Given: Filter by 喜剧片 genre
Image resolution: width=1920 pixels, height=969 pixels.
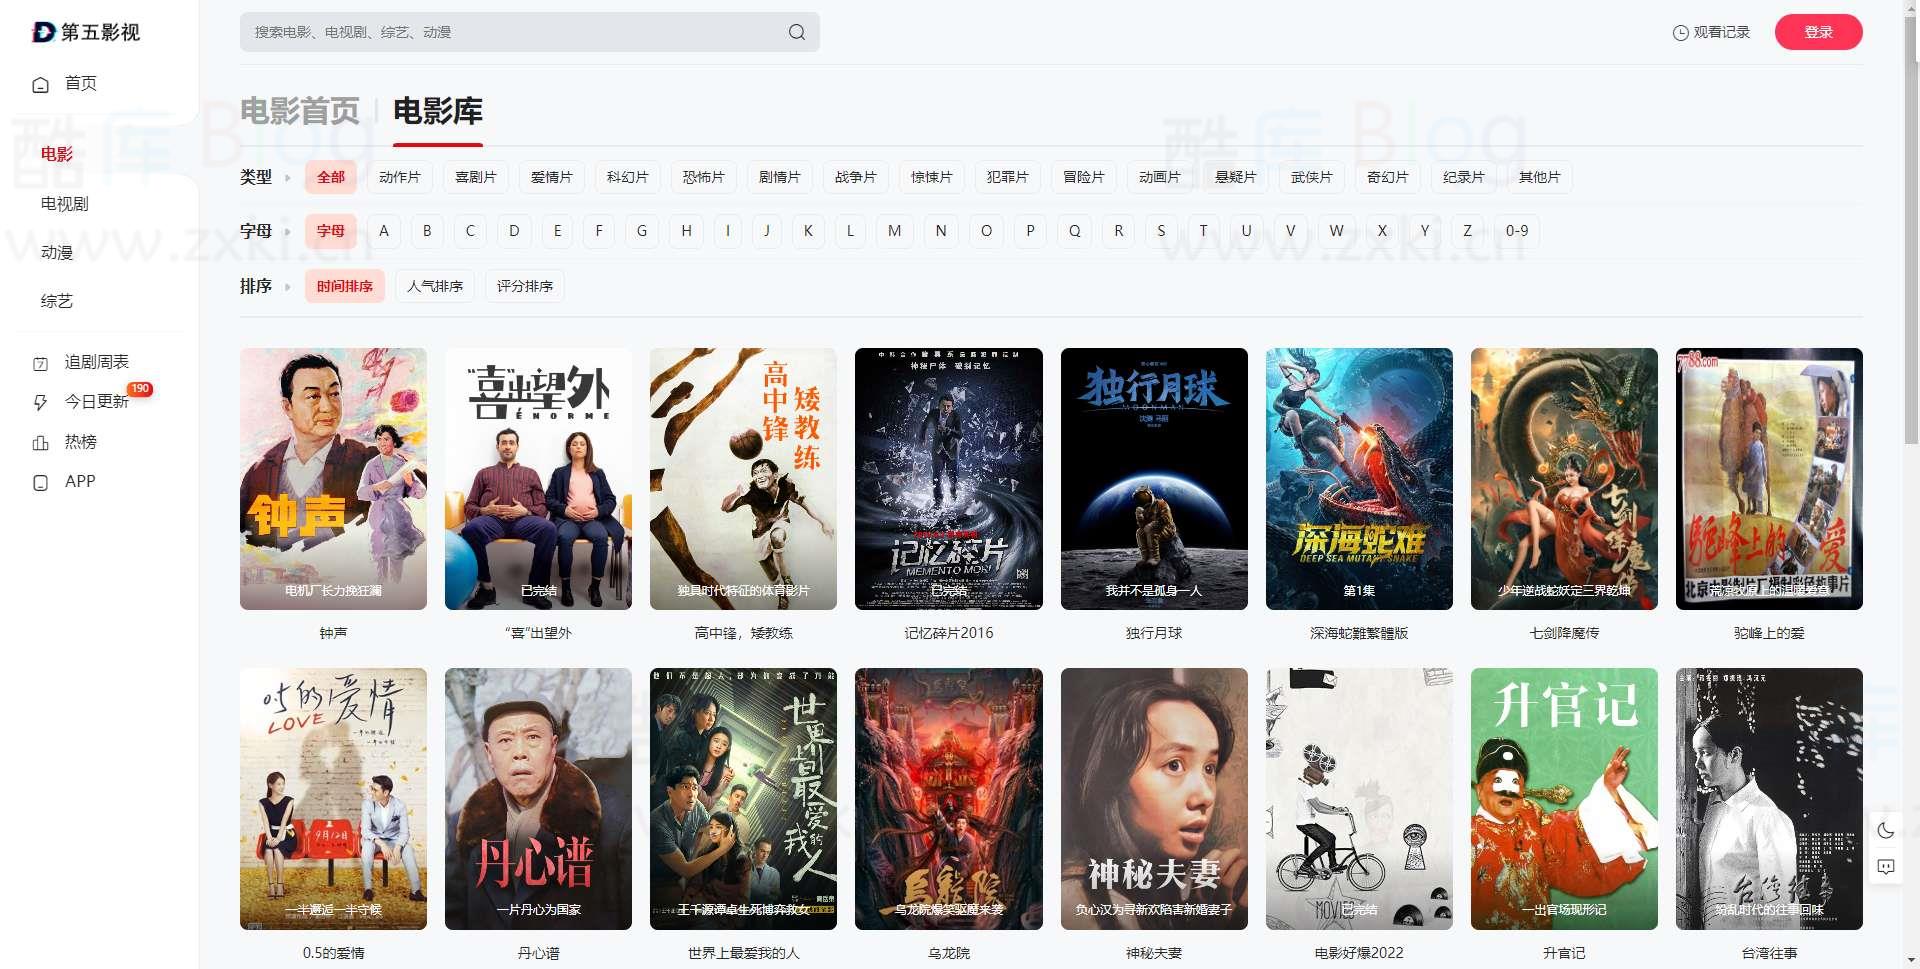Looking at the screenshot, I should click(475, 177).
